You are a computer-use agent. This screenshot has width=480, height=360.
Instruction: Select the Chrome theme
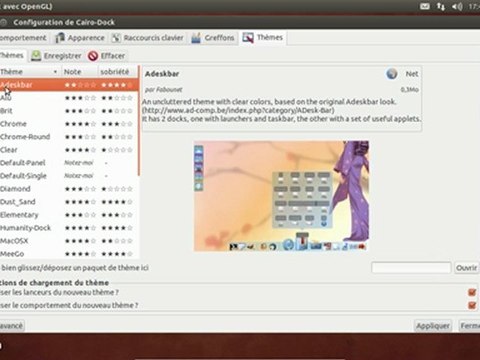click(69, 124)
